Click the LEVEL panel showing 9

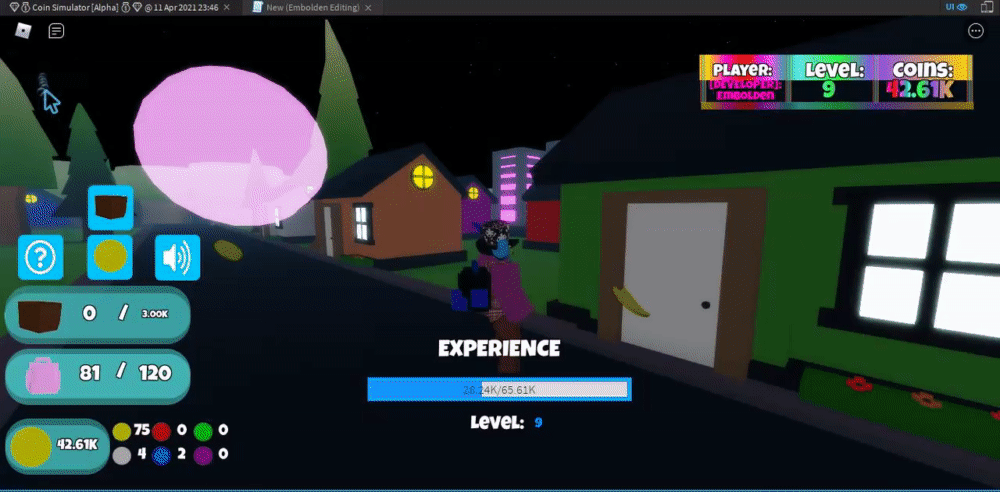point(830,82)
